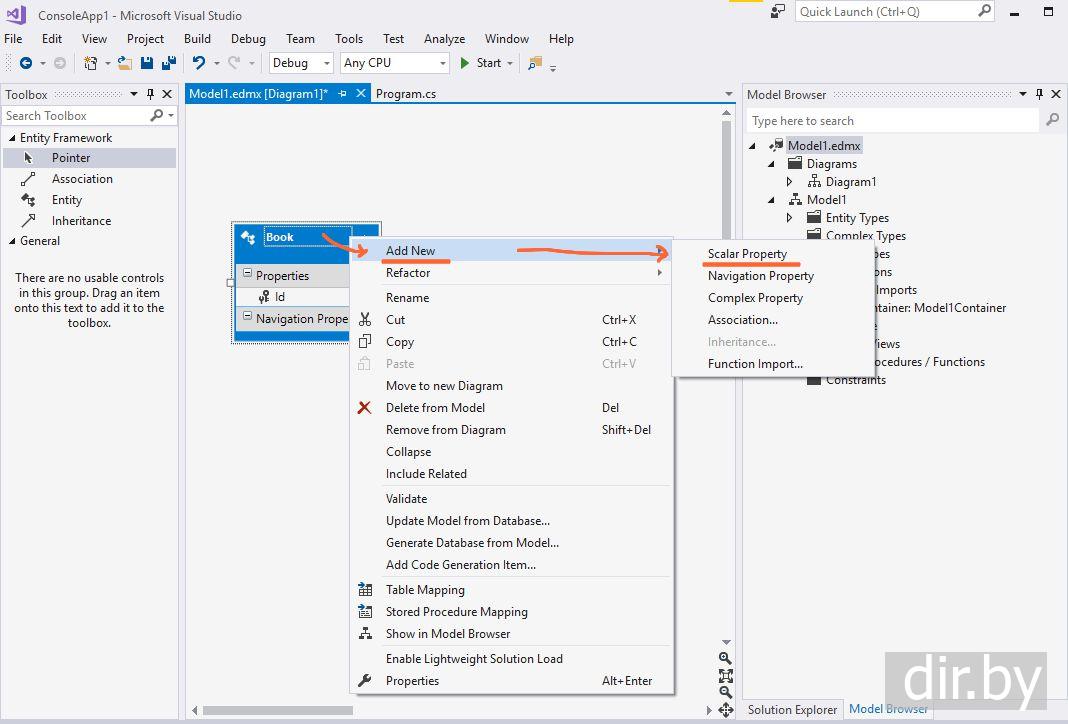Choose Scalar Property from the submenu
The height and width of the screenshot is (724, 1068).
coord(747,254)
